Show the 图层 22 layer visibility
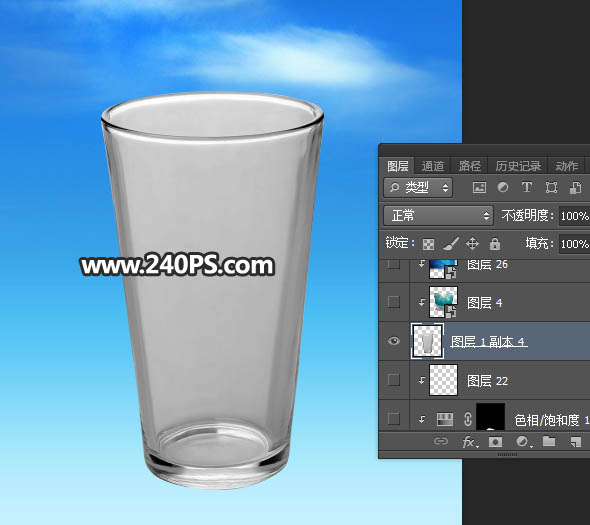This screenshot has width=590, height=525. pyautogui.click(x=394, y=380)
